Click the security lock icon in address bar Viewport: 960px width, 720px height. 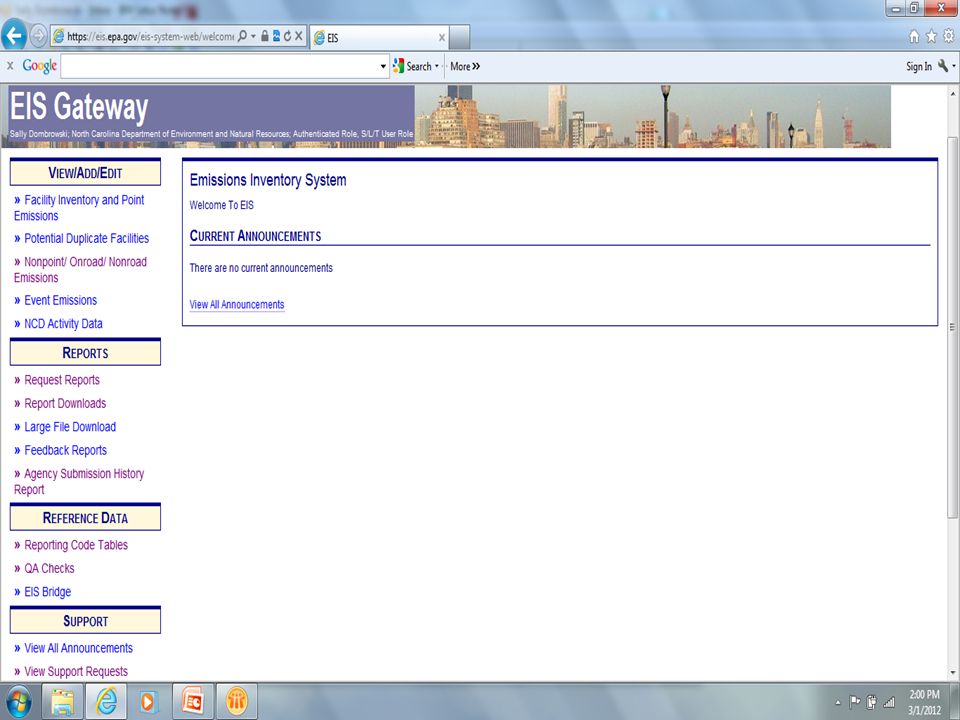pyautogui.click(x=264, y=36)
